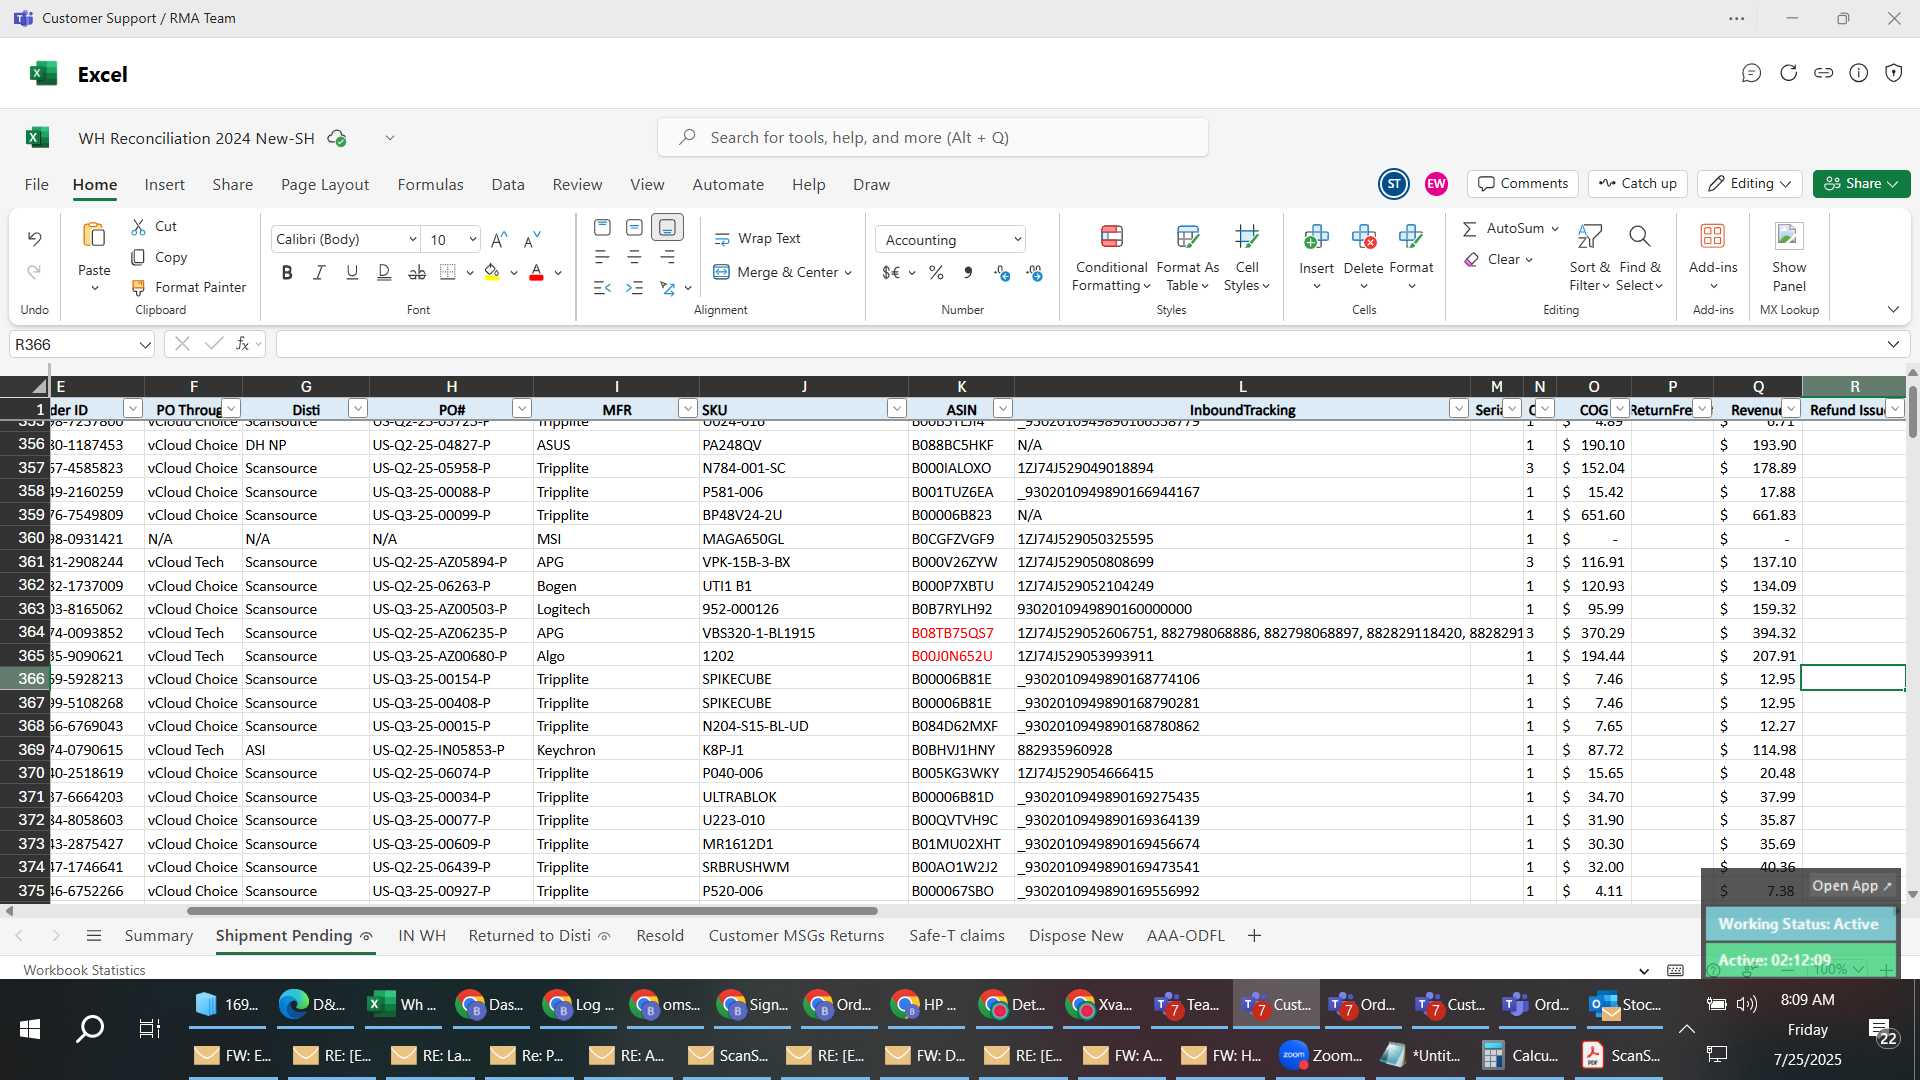
Task: Click the Catch up button
Action: (x=1637, y=183)
